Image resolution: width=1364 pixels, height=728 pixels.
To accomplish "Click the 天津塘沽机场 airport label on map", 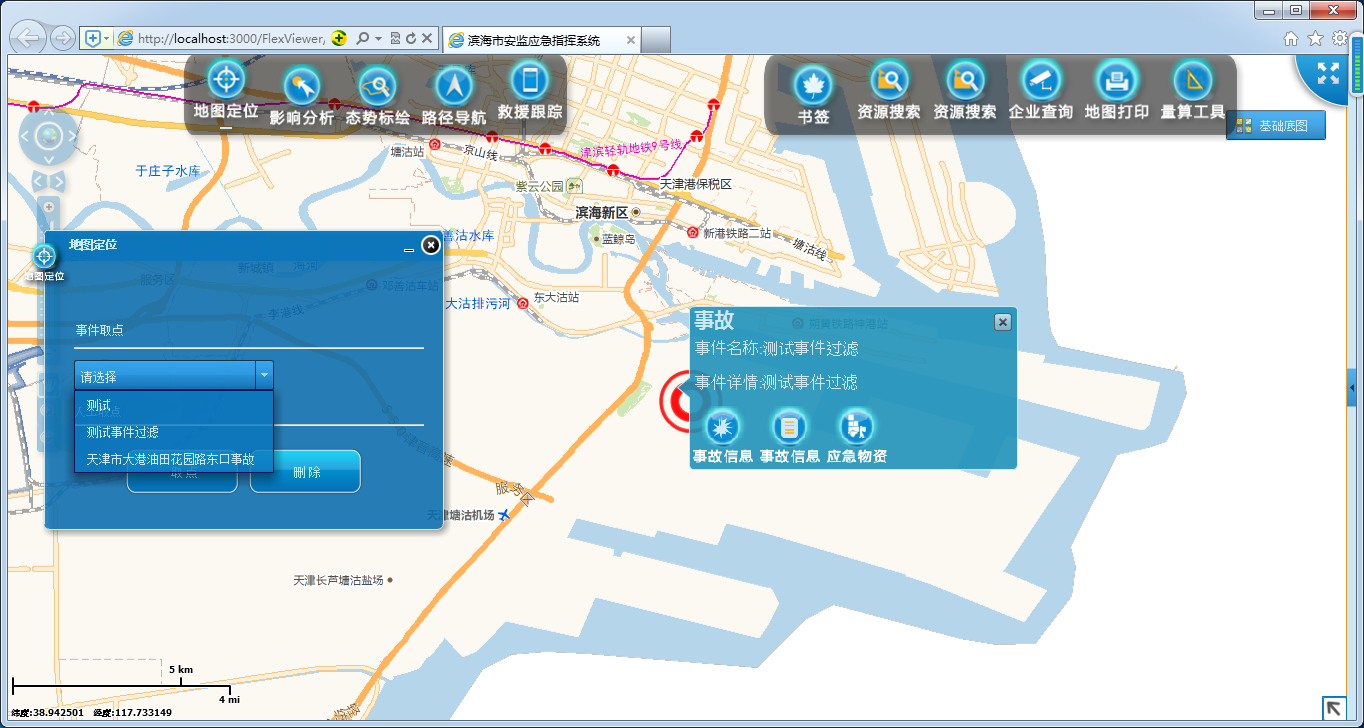I will coord(461,515).
